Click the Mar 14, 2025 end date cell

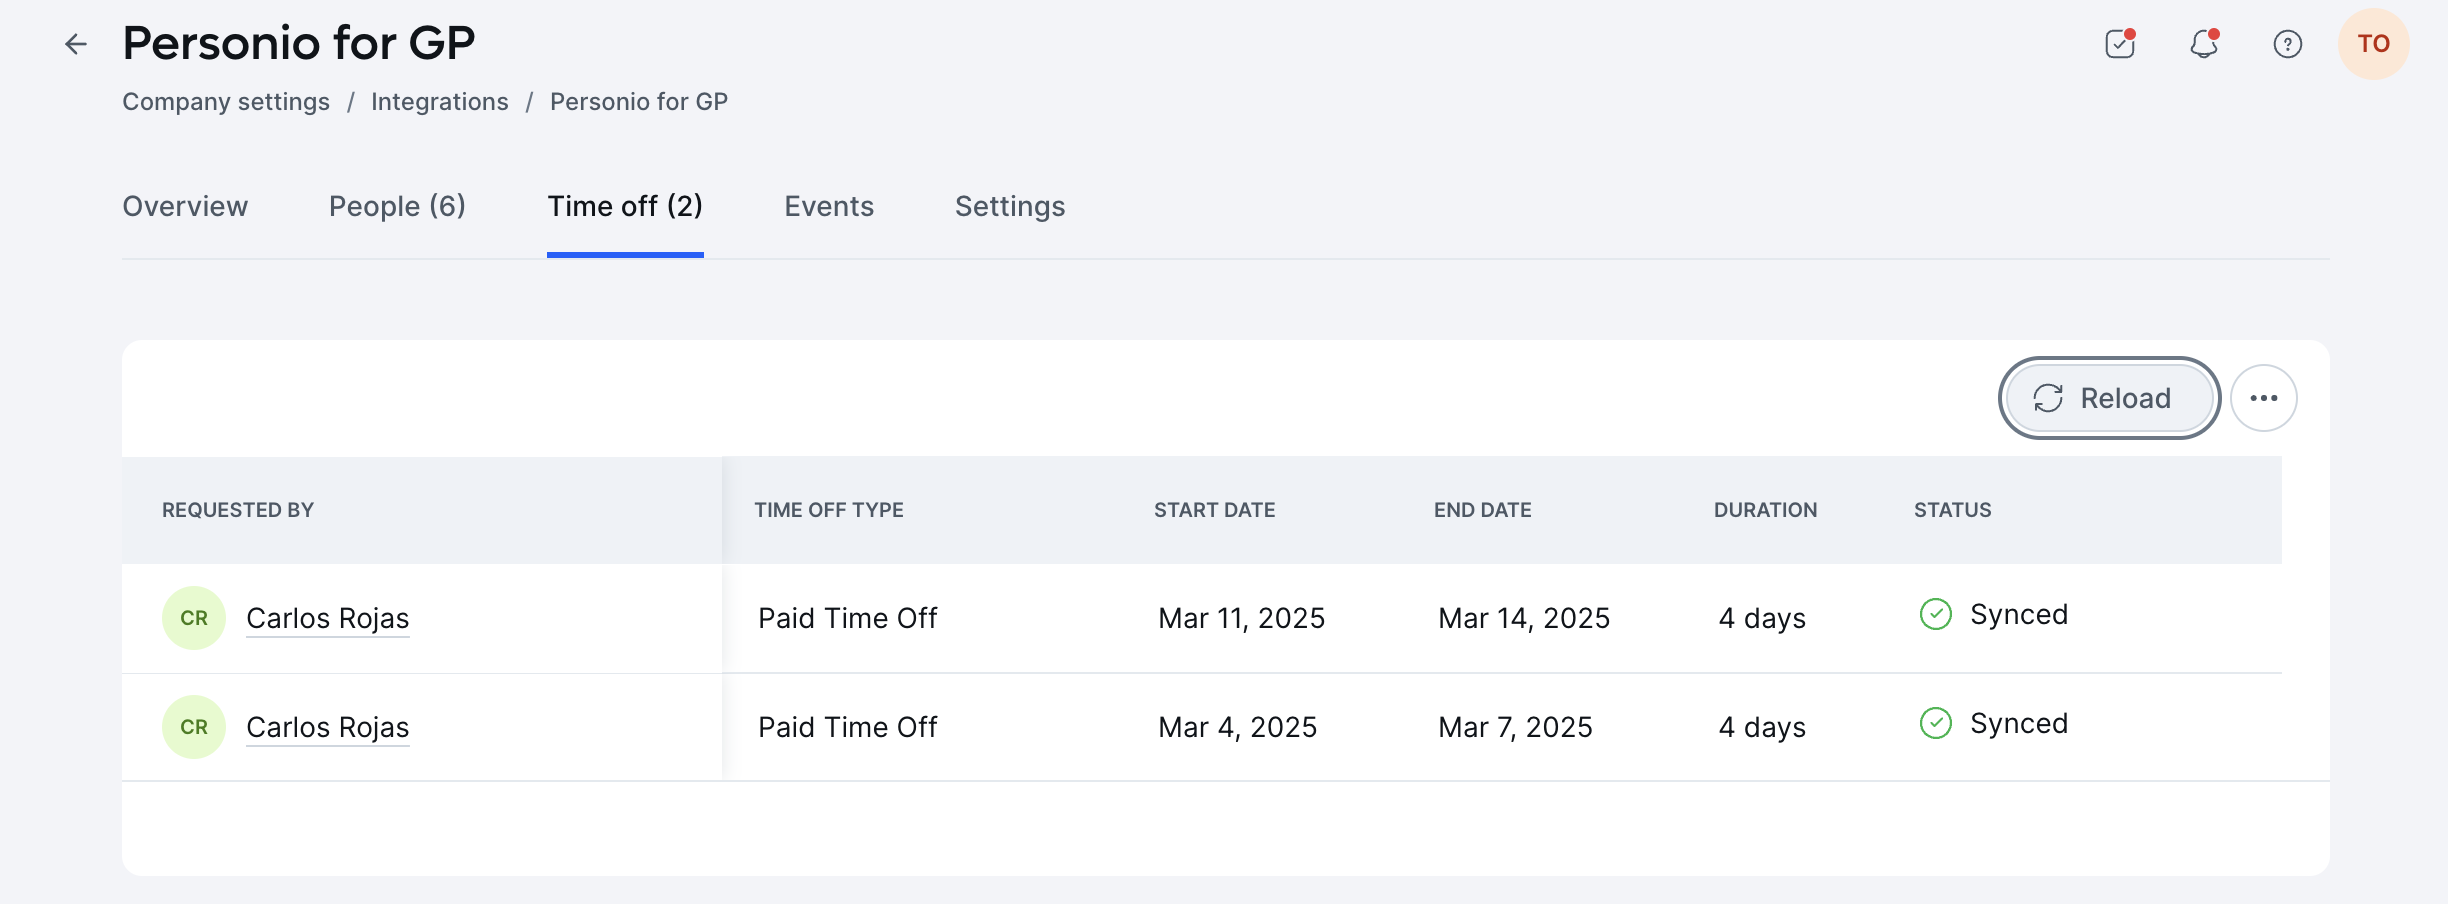(1524, 618)
